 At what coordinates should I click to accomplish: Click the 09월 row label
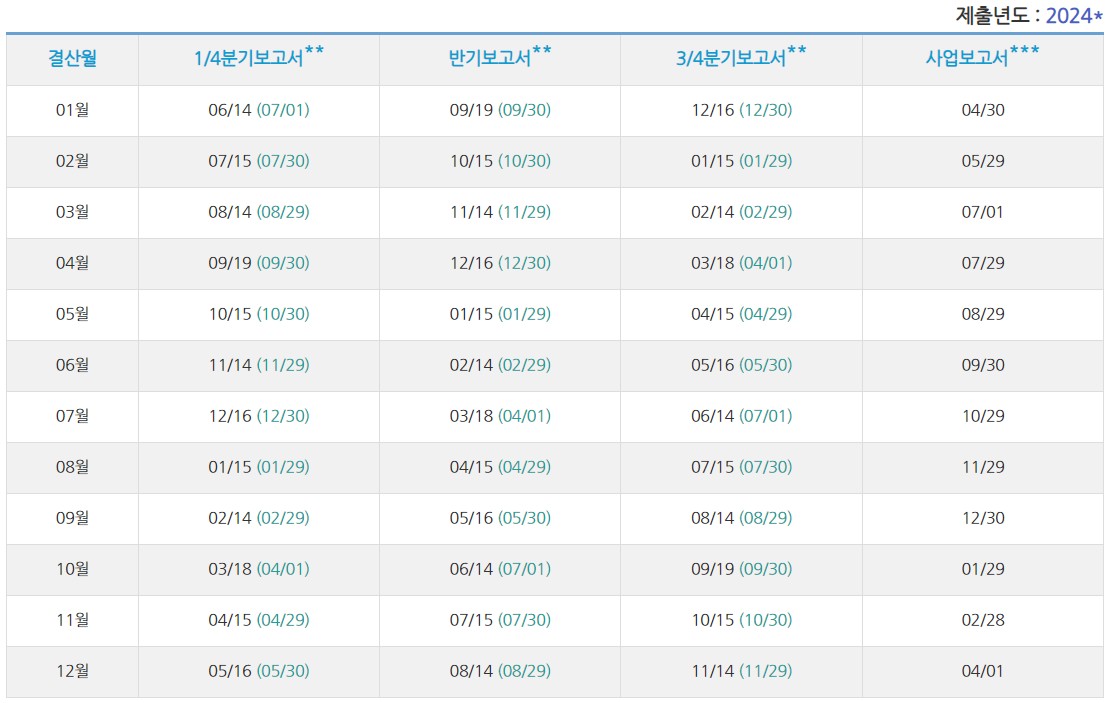pos(72,518)
